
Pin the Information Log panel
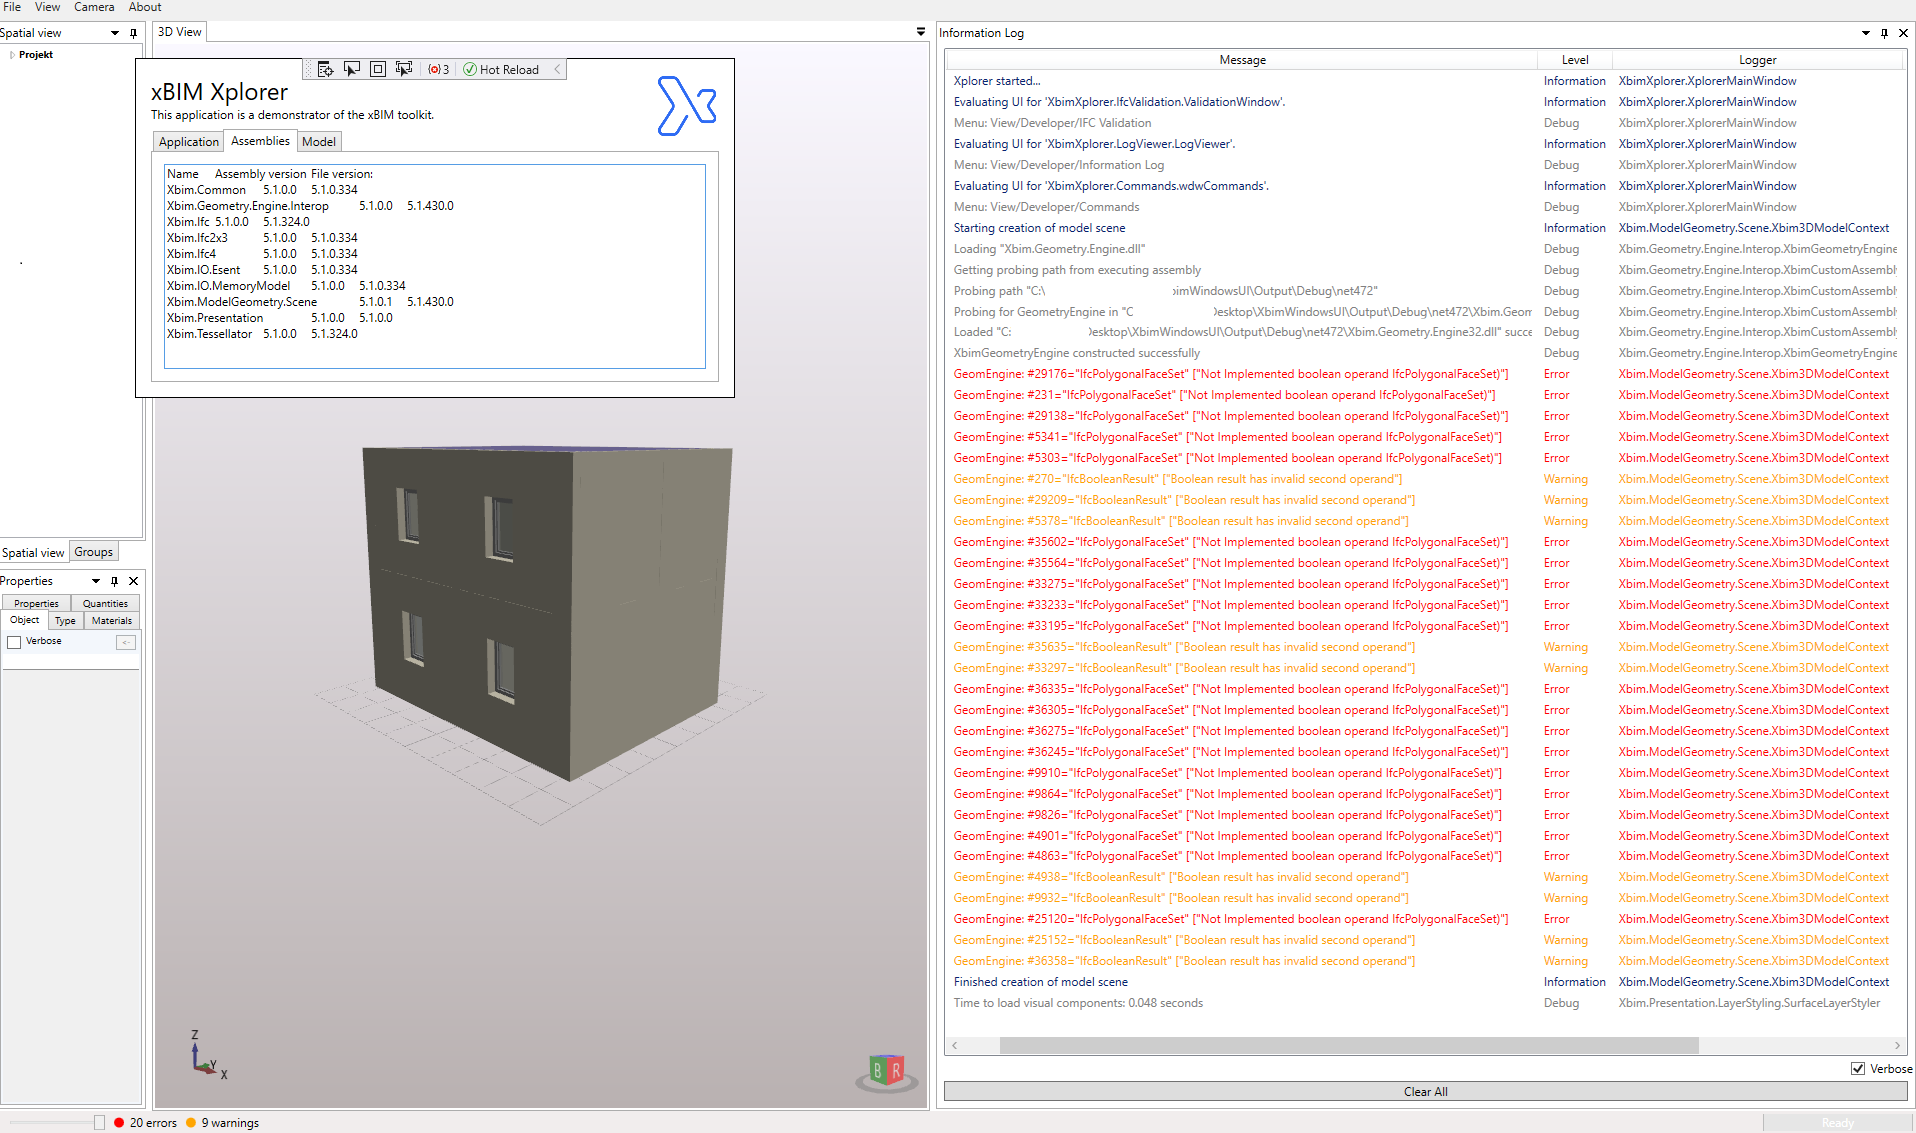pyautogui.click(x=1883, y=33)
